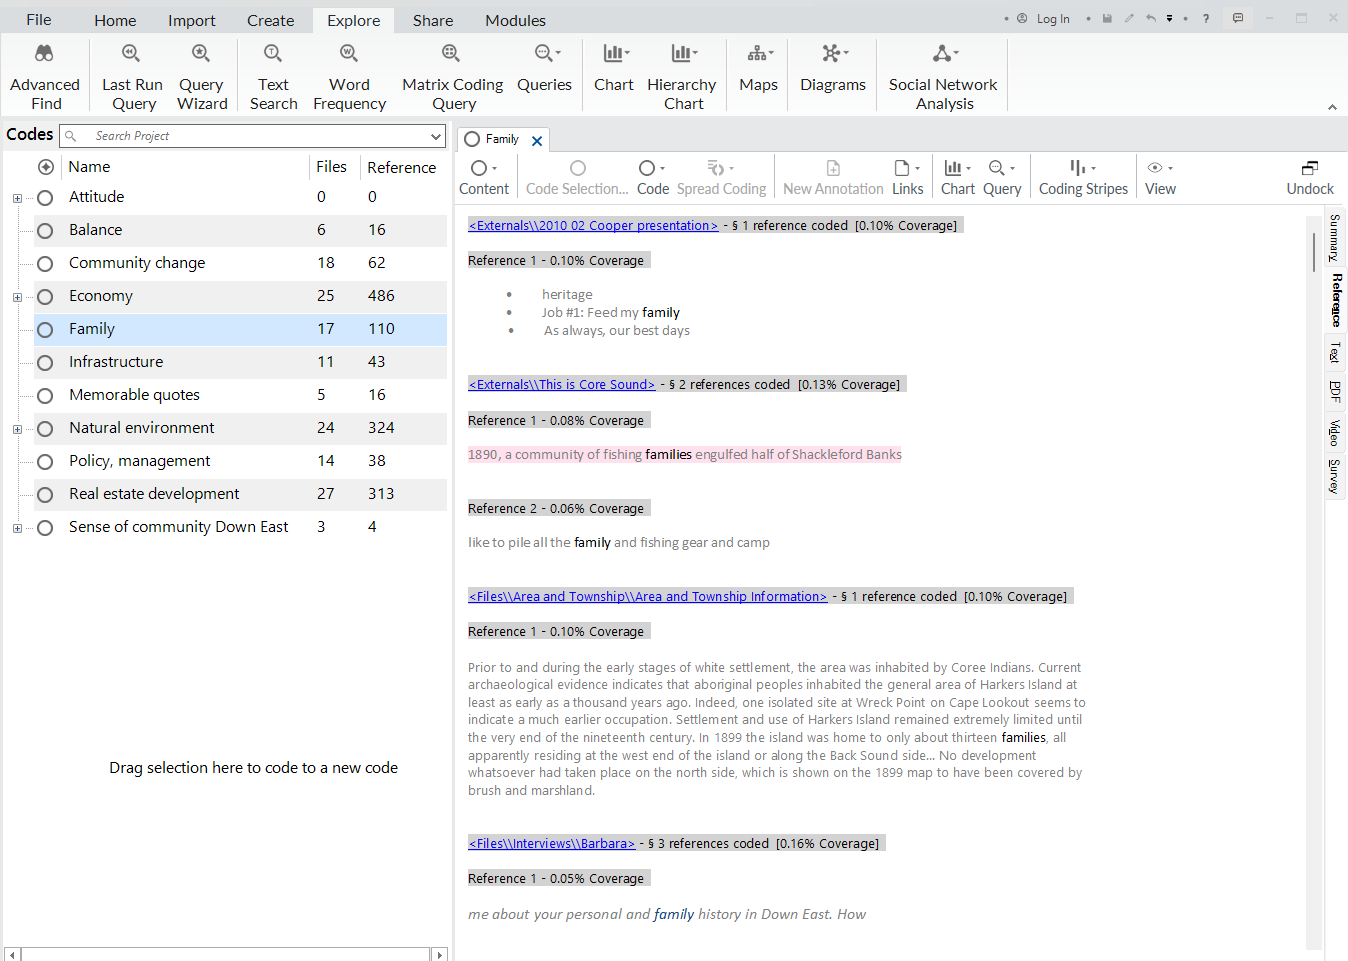Select the code circle beside Economy
The width and height of the screenshot is (1348, 961).
point(44,295)
